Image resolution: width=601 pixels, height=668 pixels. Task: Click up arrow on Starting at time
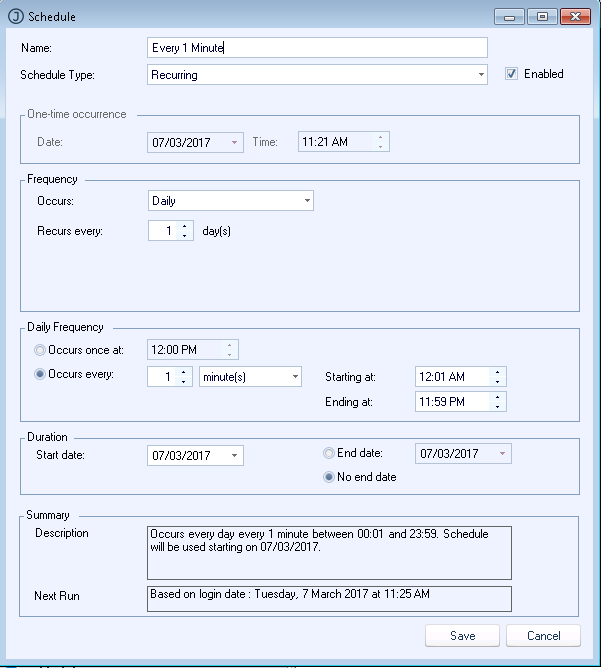[x=499, y=372]
